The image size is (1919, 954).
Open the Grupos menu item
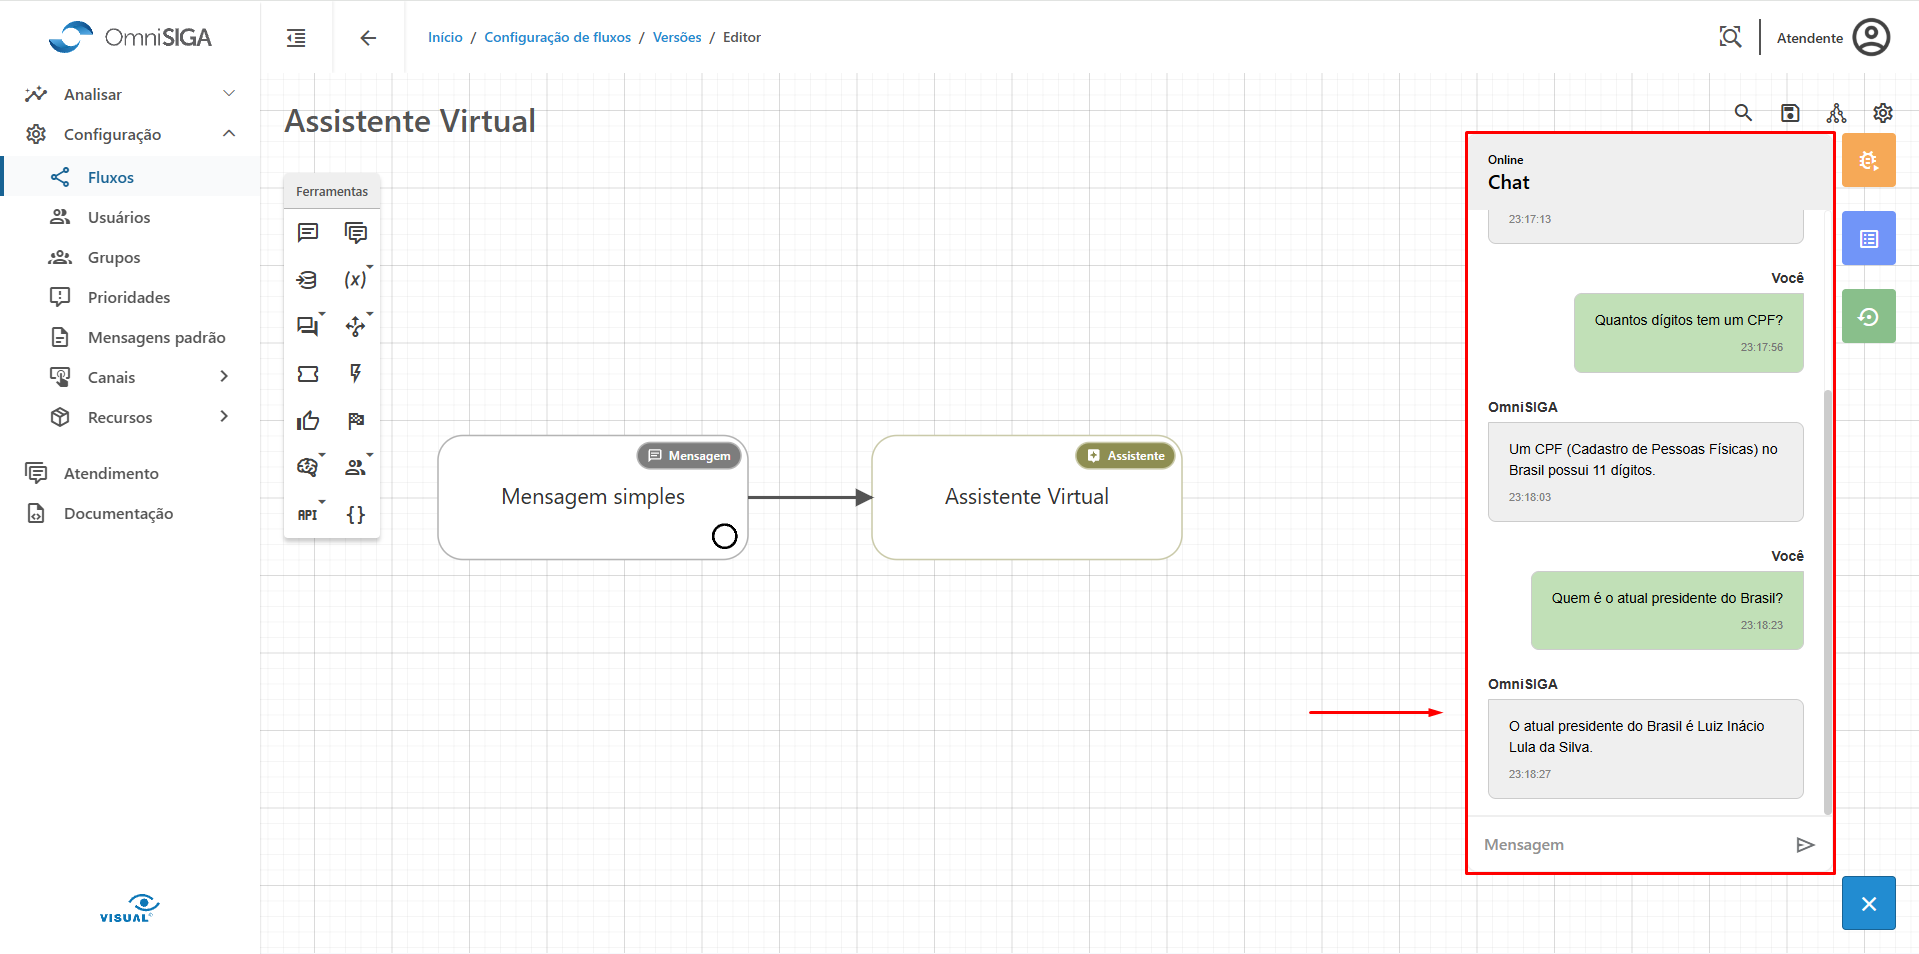(130, 257)
